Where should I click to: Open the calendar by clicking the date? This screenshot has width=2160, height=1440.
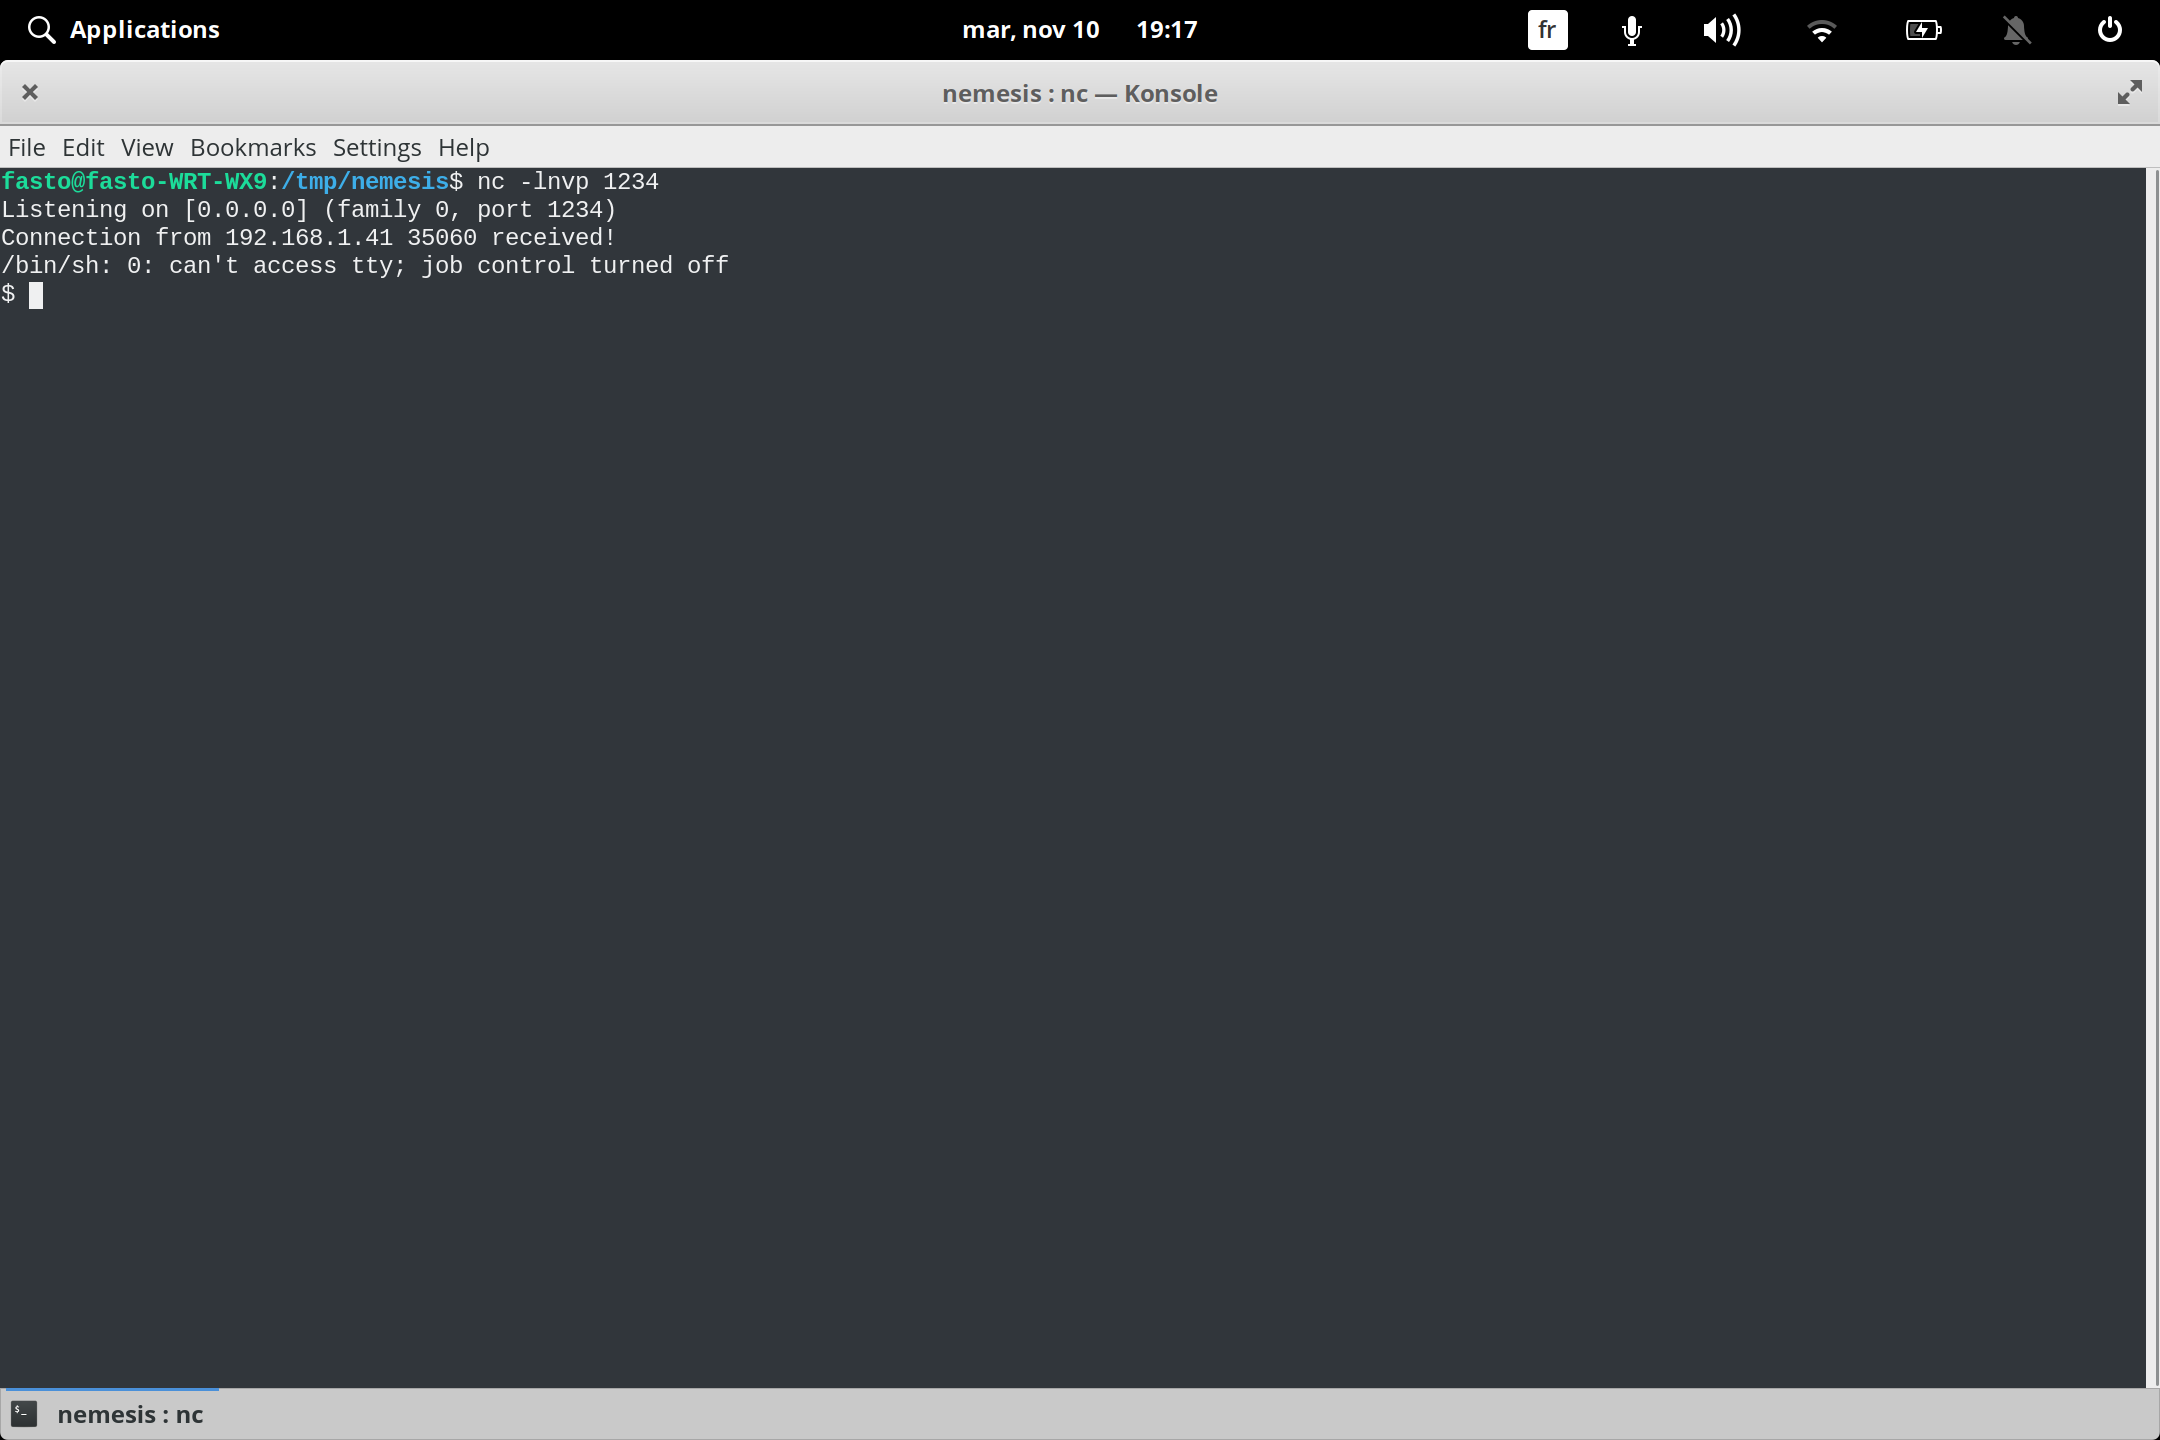click(1031, 29)
